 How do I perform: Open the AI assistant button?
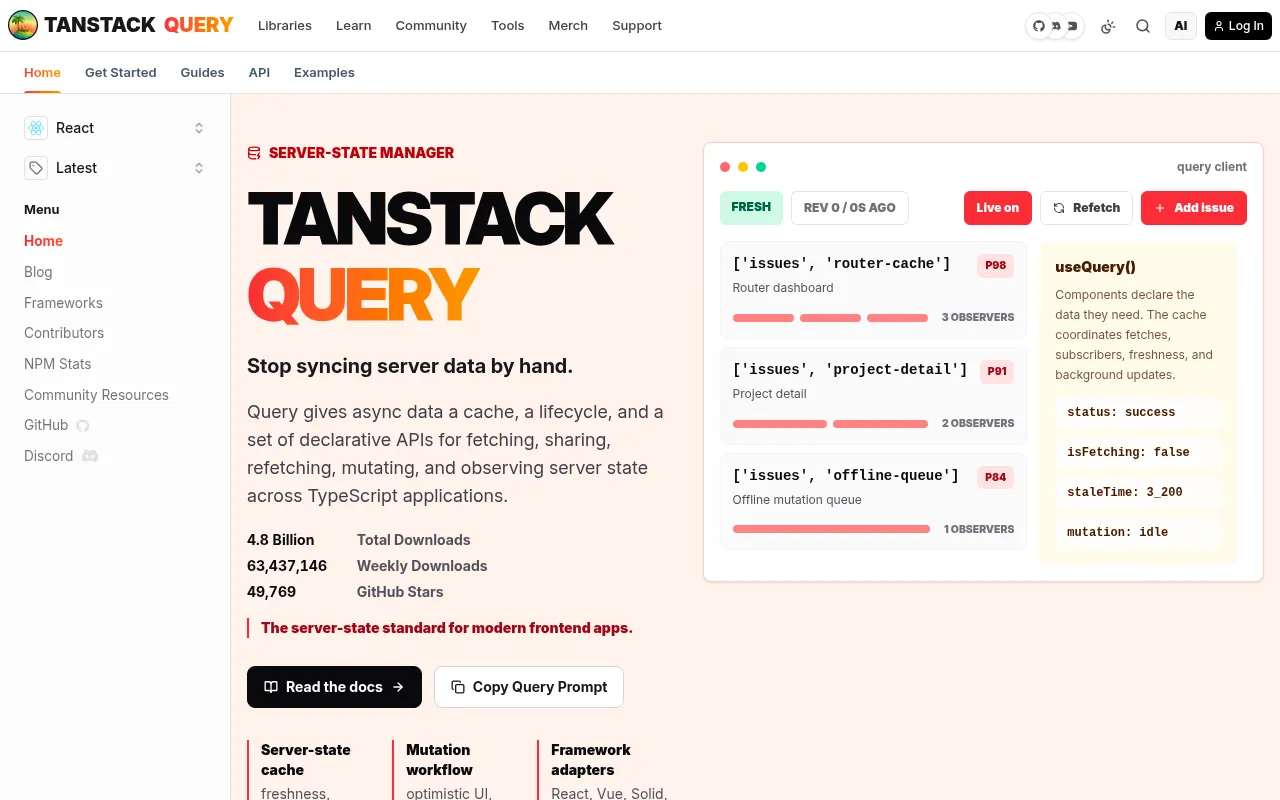[1181, 26]
